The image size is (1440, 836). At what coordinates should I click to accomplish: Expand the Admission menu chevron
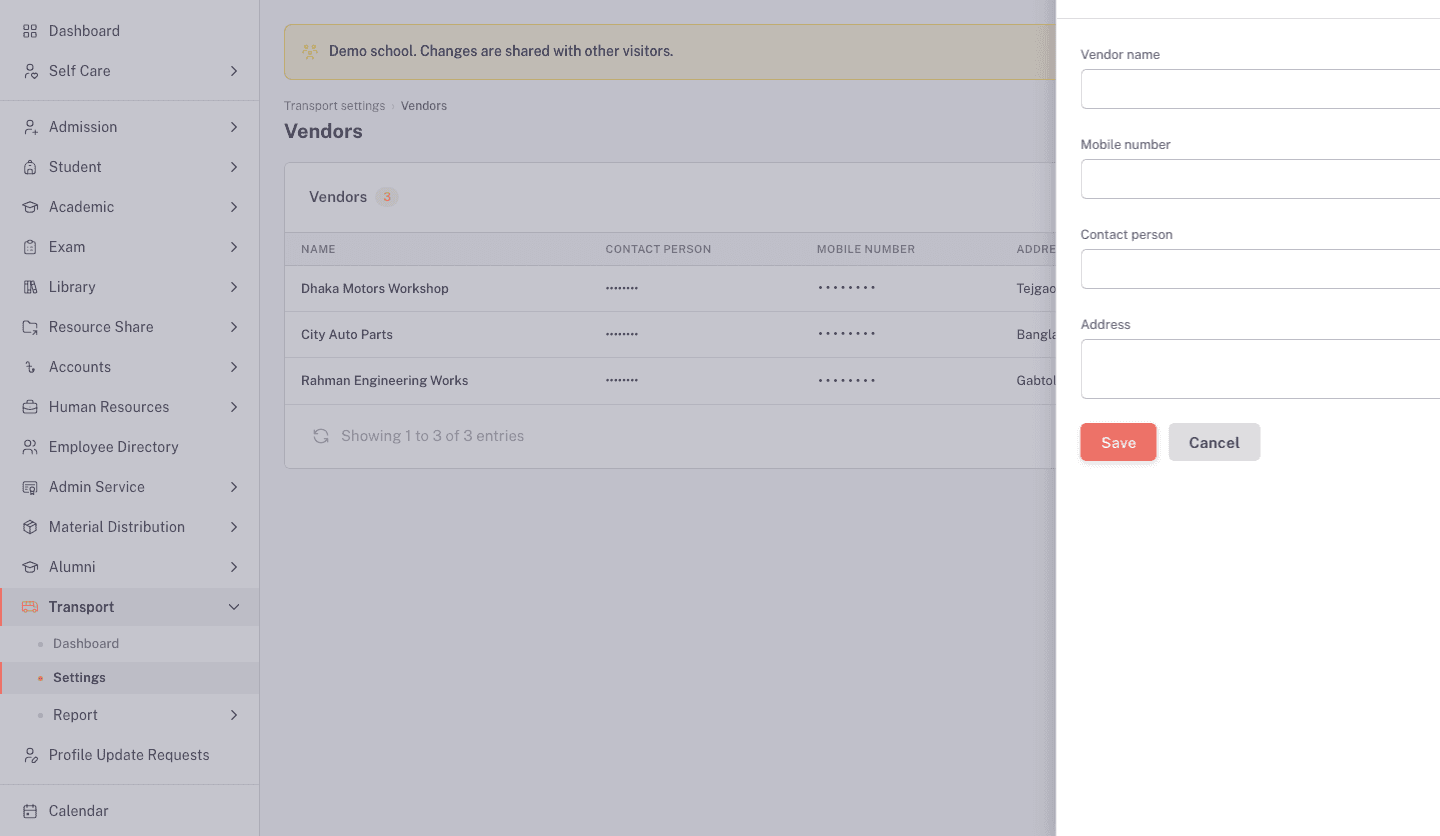pos(234,127)
